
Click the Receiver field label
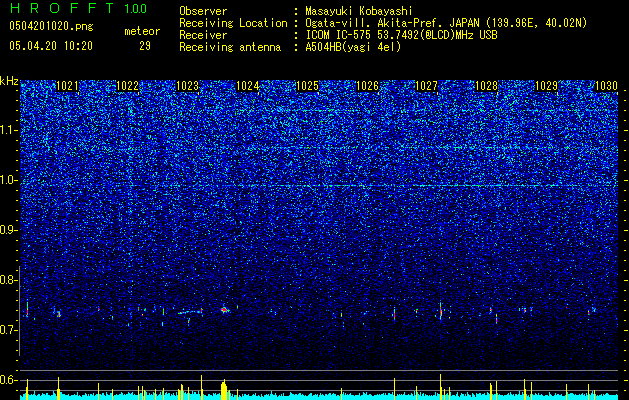[x=203, y=35]
